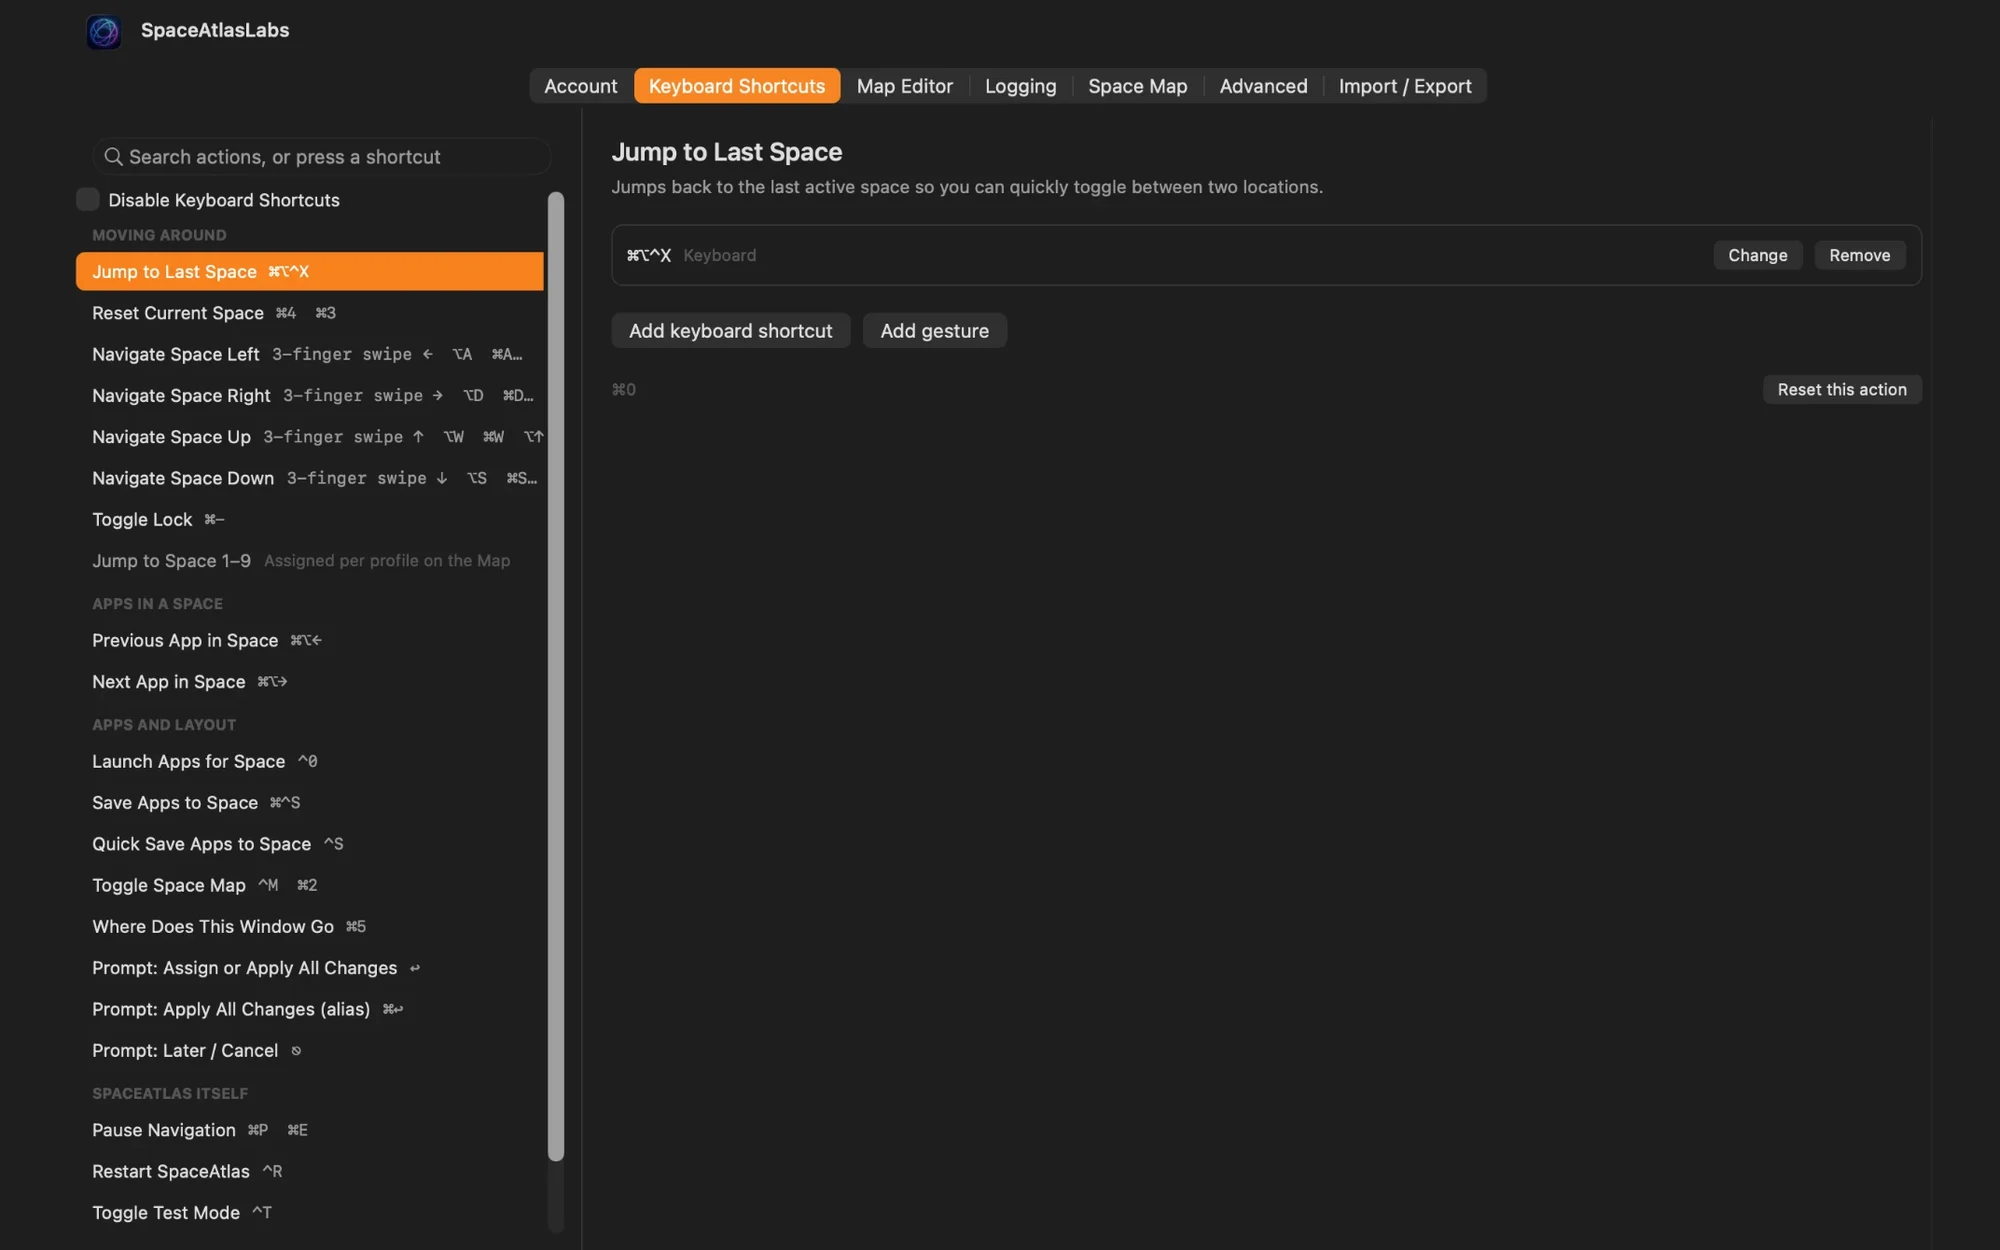
Task: Select Next App in Space
Action: [310, 682]
